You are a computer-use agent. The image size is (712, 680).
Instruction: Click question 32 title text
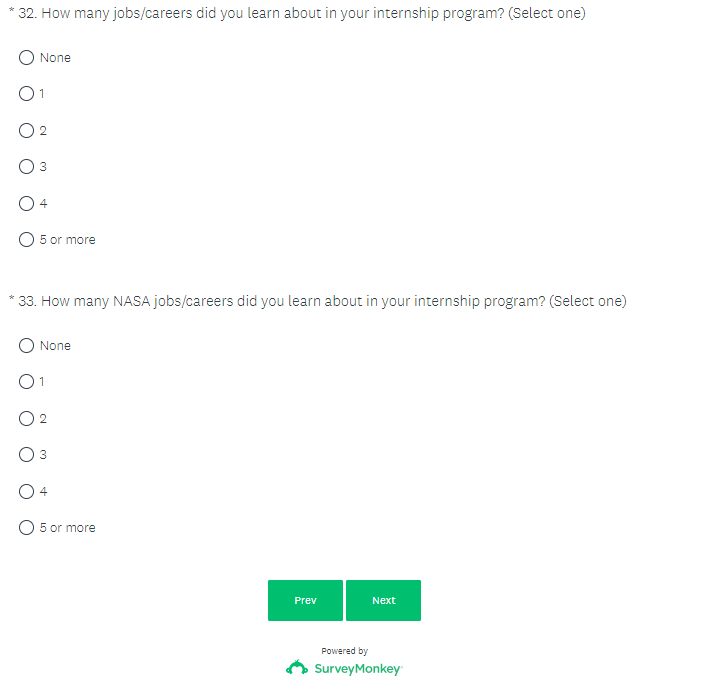[302, 13]
